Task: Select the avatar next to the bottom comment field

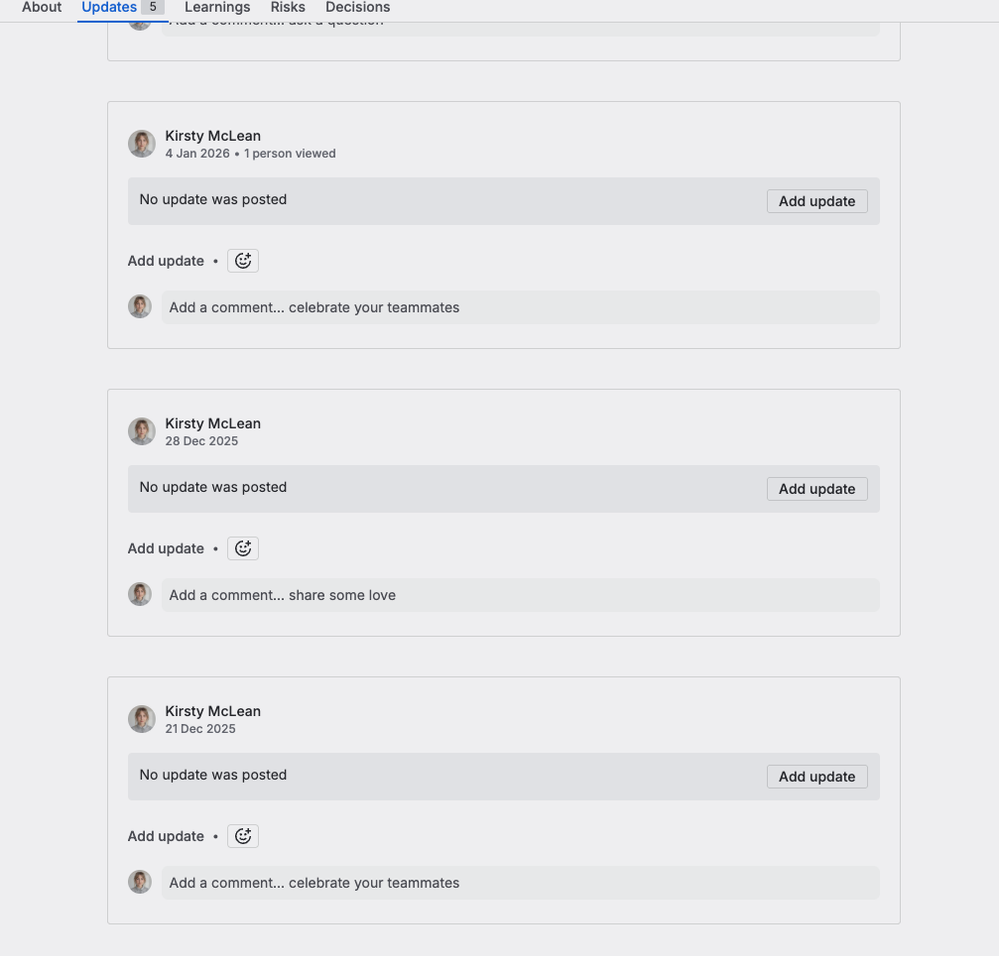Action: [139, 881]
